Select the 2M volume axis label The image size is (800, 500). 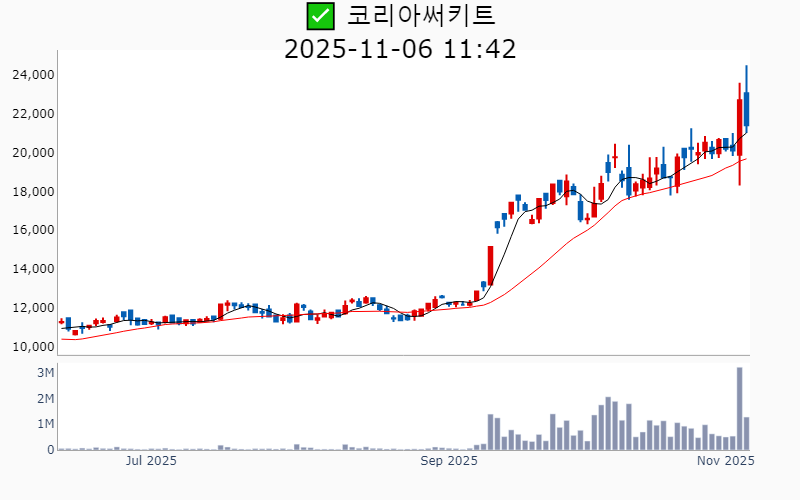[45, 399]
